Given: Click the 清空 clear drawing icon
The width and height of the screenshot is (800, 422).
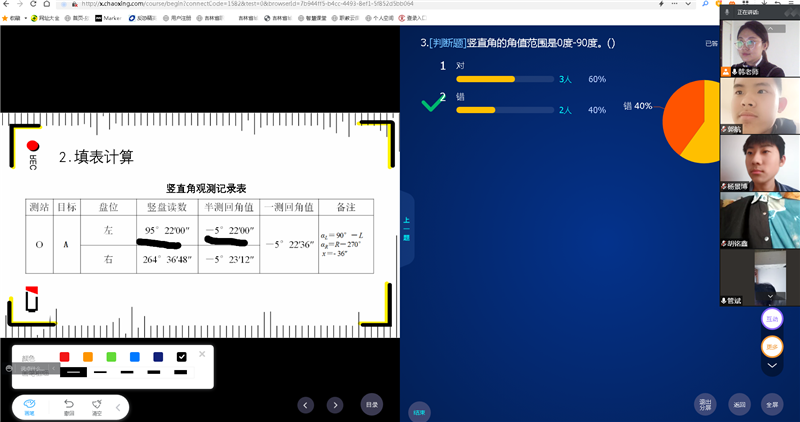Looking at the screenshot, I should [x=97, y=406].
